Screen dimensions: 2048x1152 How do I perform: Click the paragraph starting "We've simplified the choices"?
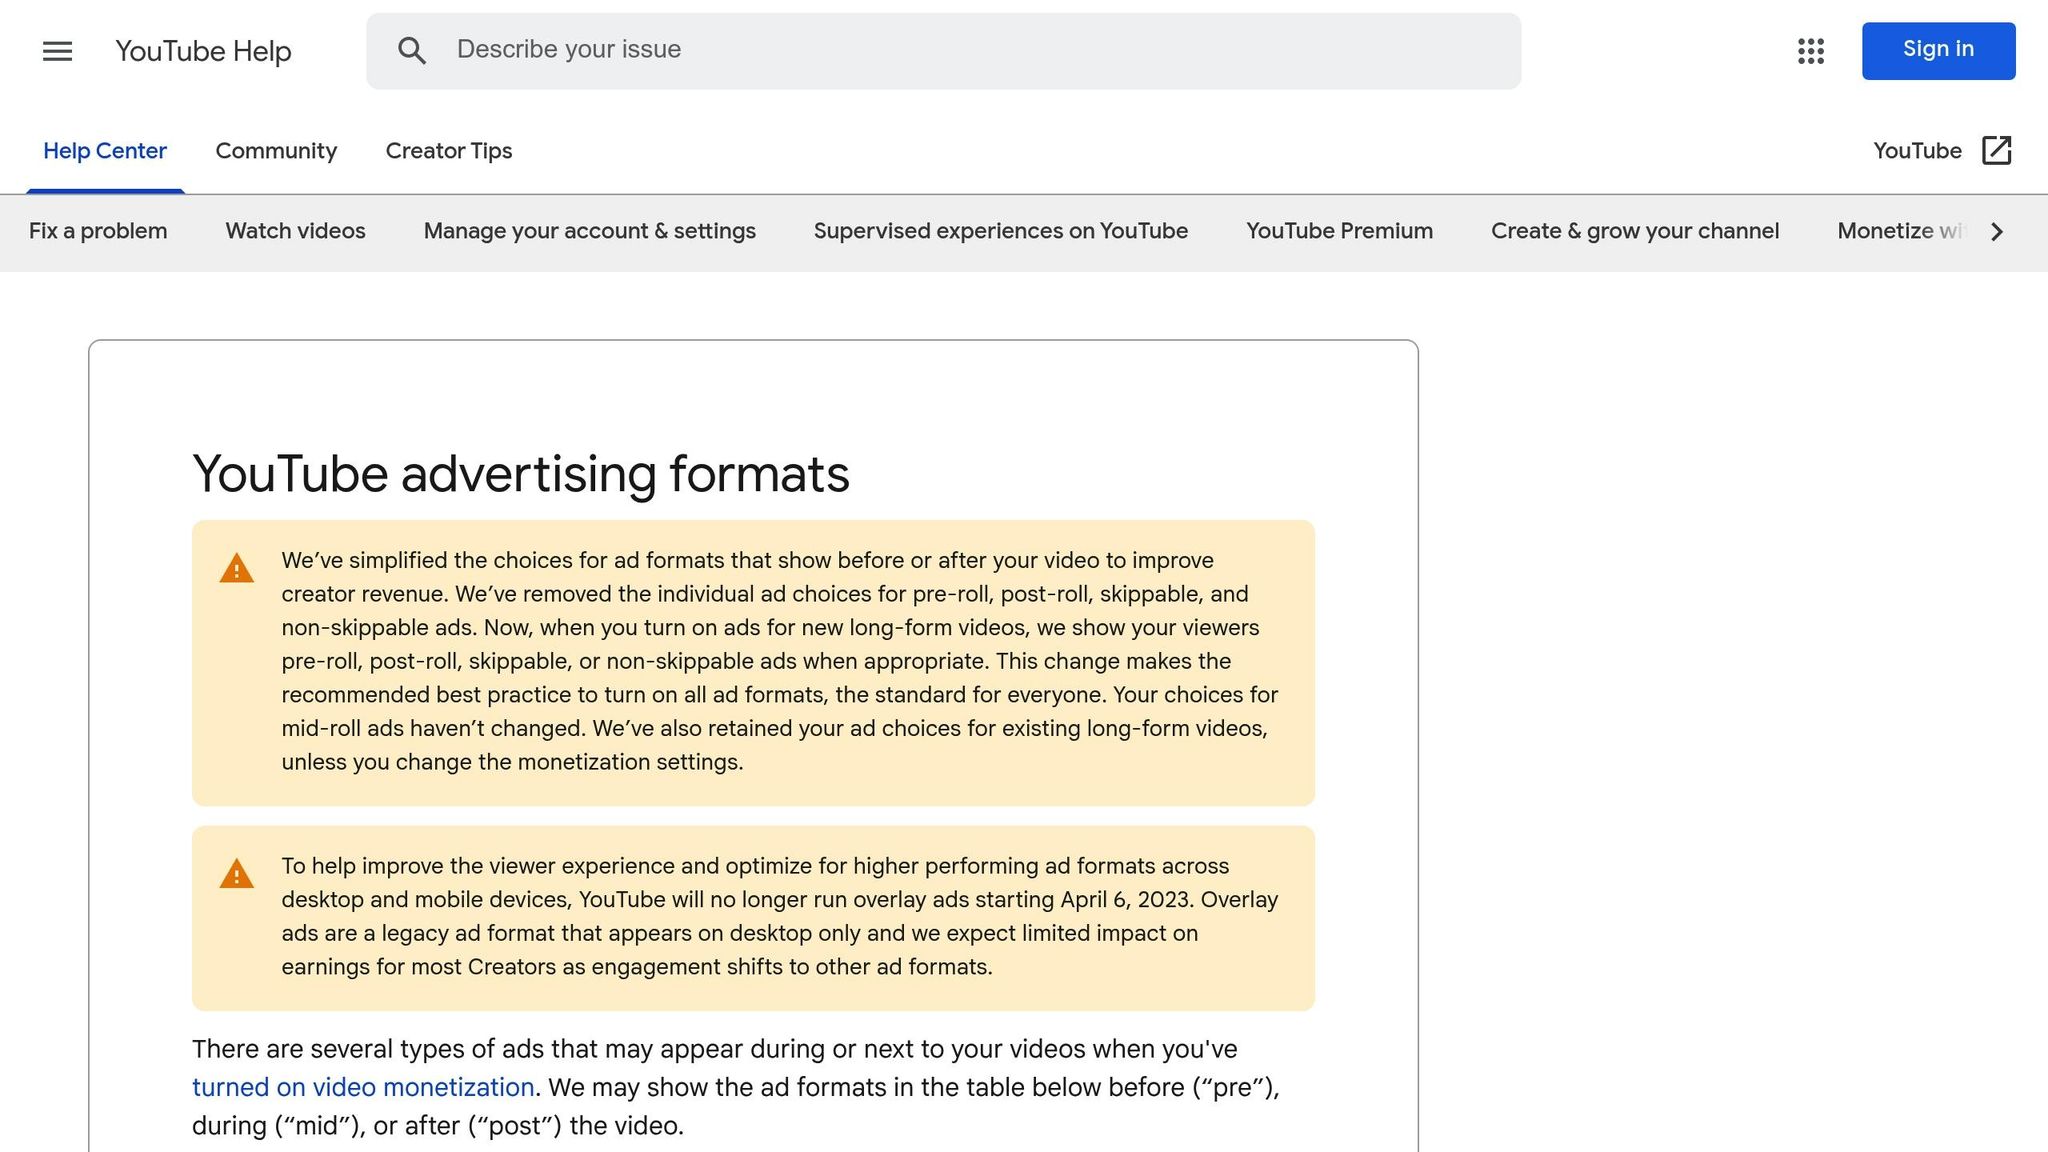point(780,661)
